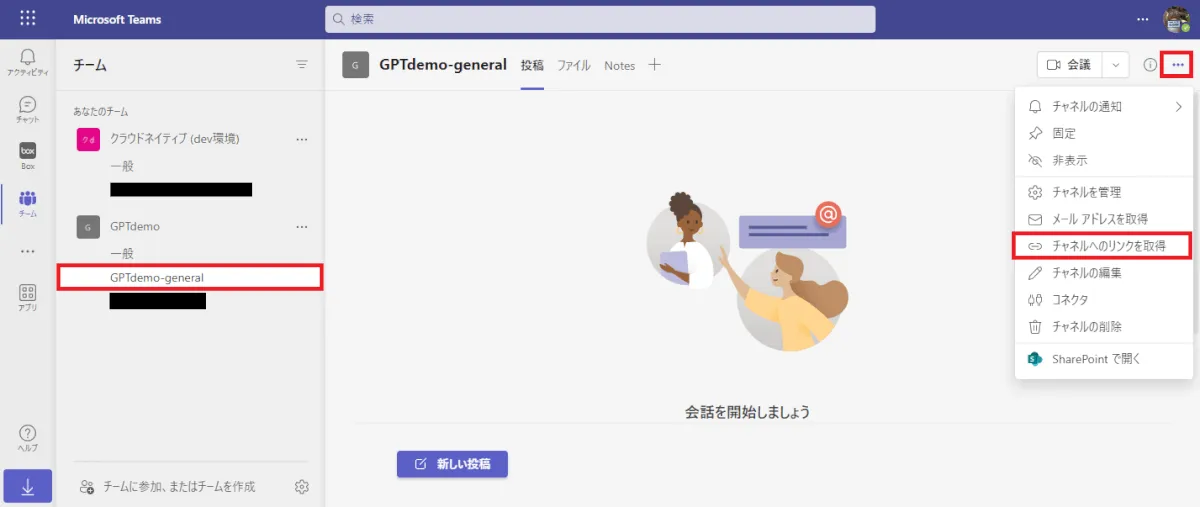This screenshot has height=507, width=1200.
Task: Switch to the 投稿 tab
Action: click(532, 65)
